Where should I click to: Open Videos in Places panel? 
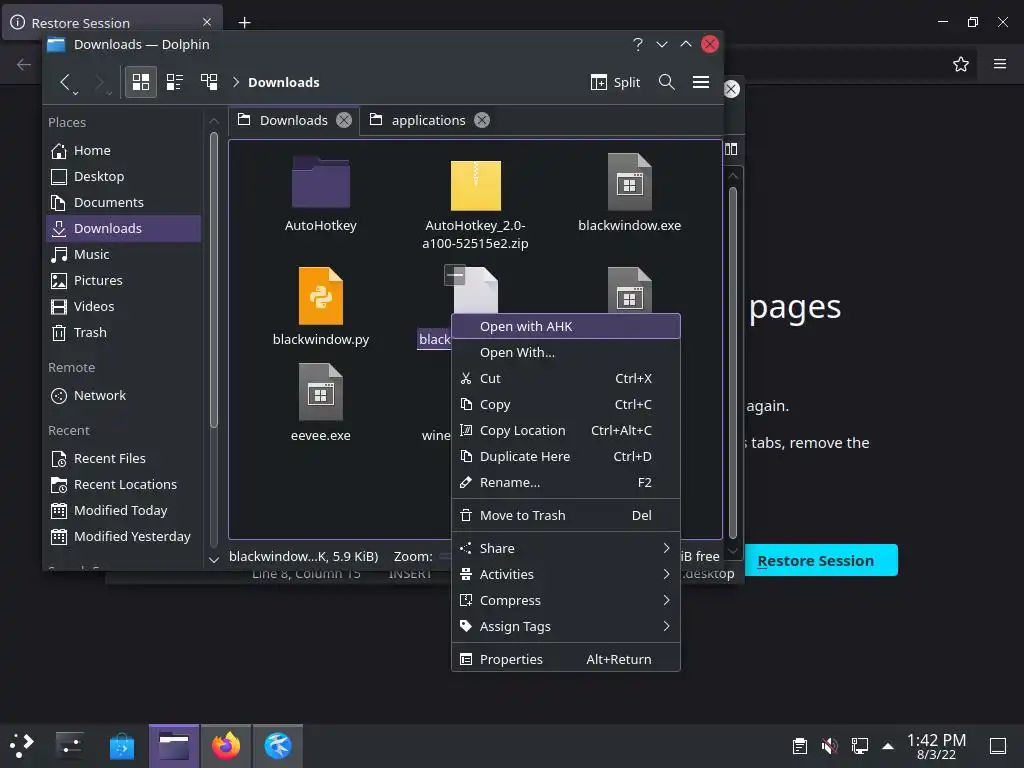[123, 307]
